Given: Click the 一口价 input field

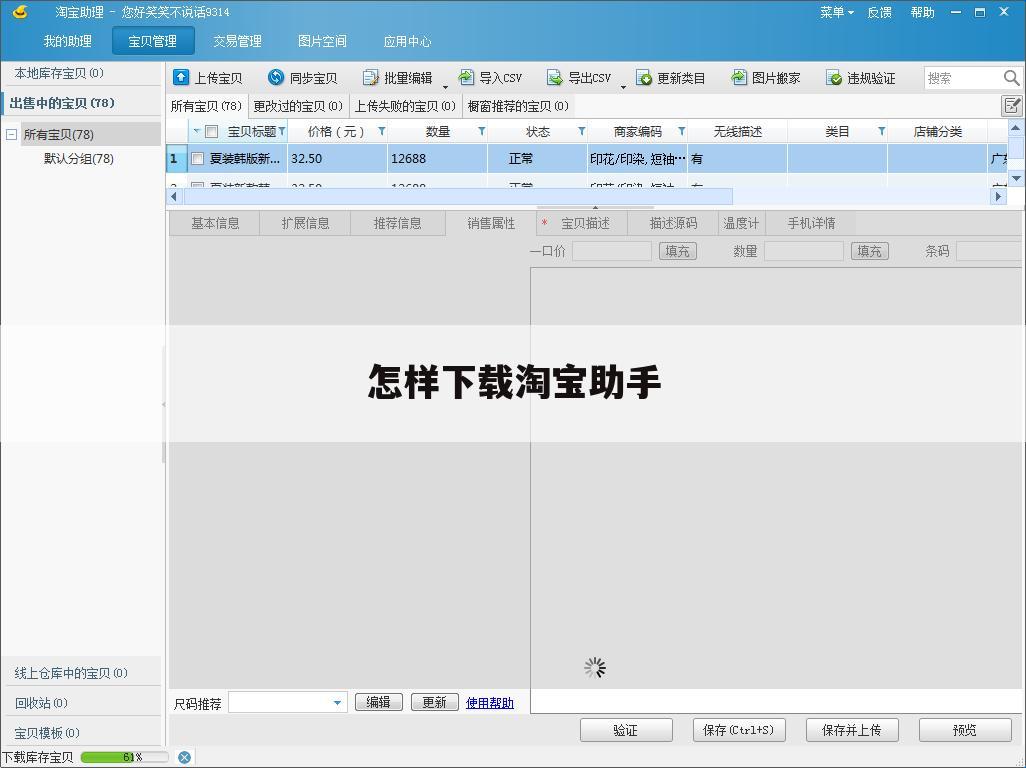Looking at the screenshot, I should 612,251.
